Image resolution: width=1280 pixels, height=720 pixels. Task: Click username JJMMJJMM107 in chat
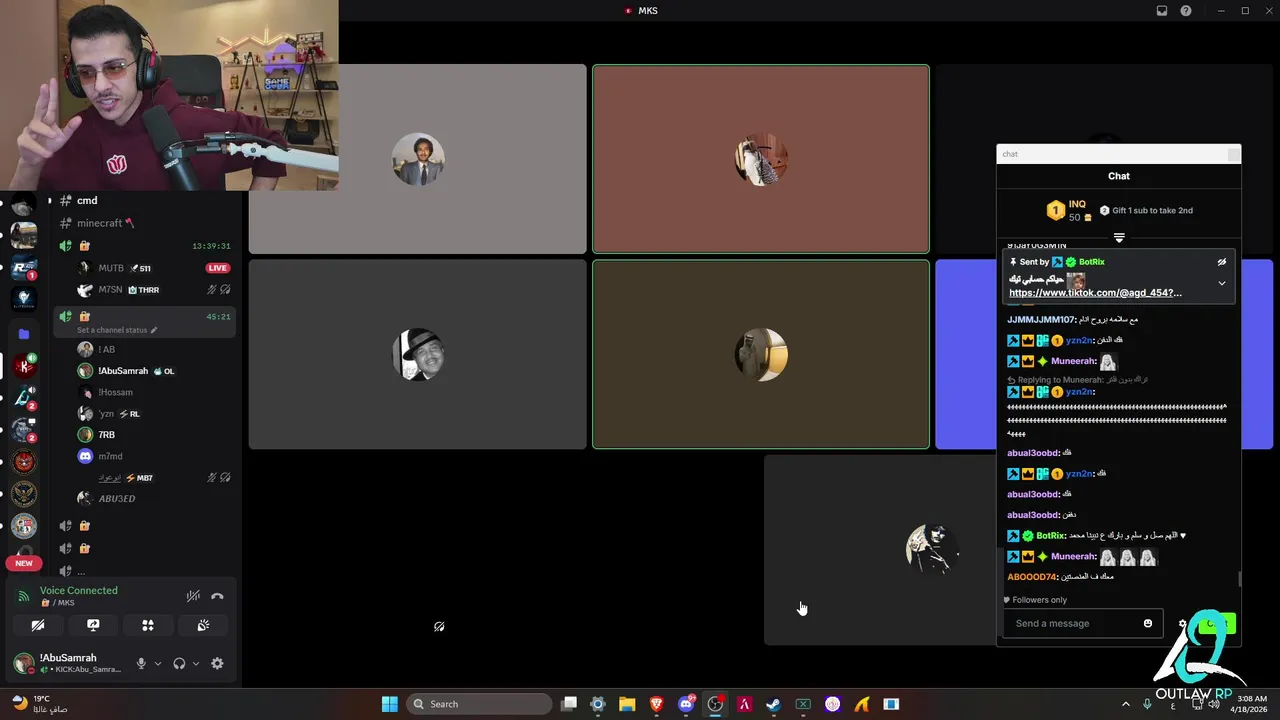tap(1041, 319)
